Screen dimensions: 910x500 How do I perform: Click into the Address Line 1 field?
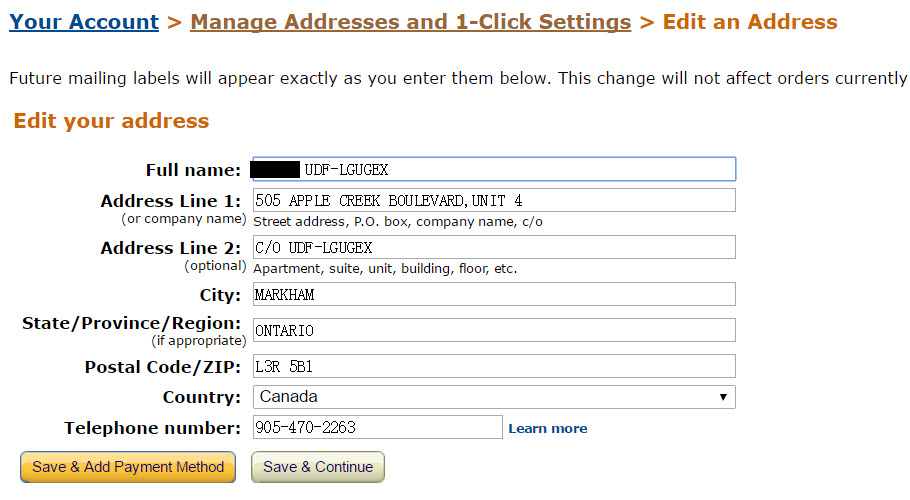[x=494, y=200]
